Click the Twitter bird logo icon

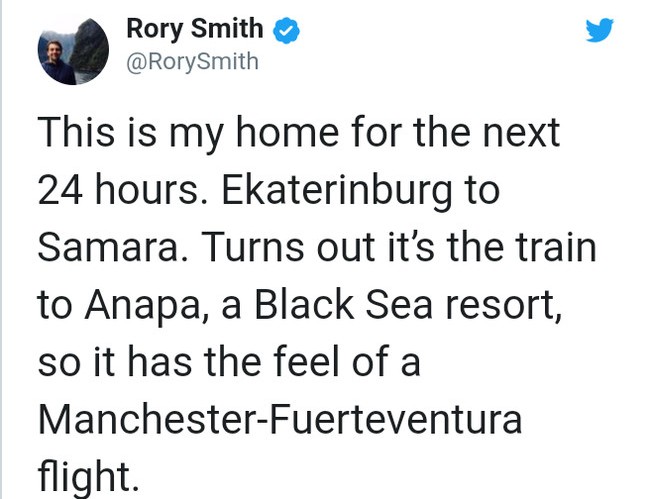(598, 31)
